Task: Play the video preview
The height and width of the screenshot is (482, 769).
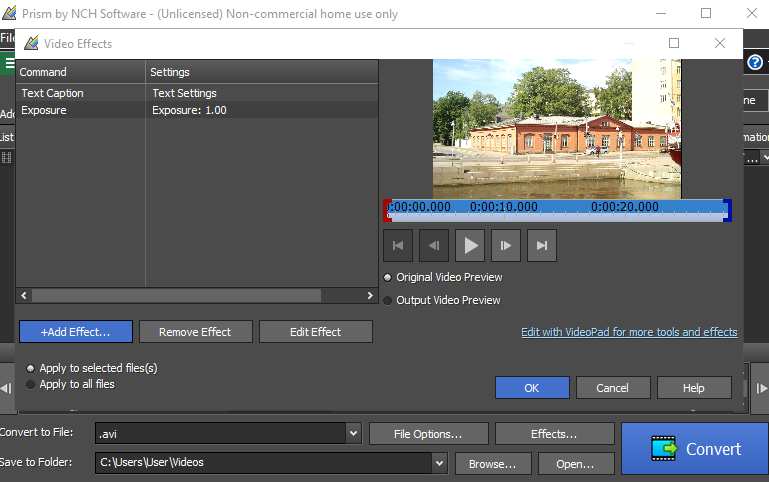Action: pyautogui.click(x=470, y=245)
